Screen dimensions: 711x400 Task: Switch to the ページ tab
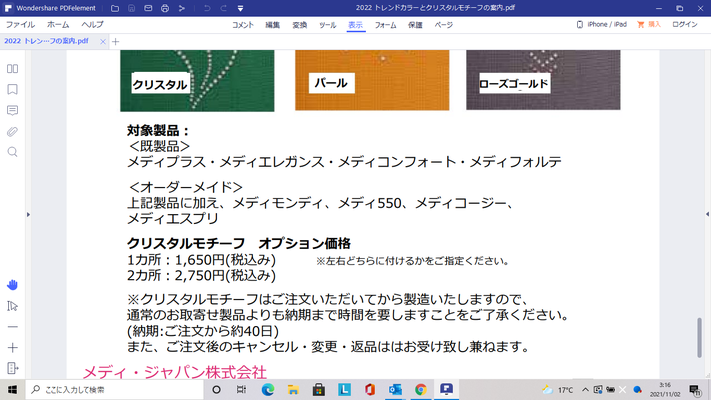(443, 25)
